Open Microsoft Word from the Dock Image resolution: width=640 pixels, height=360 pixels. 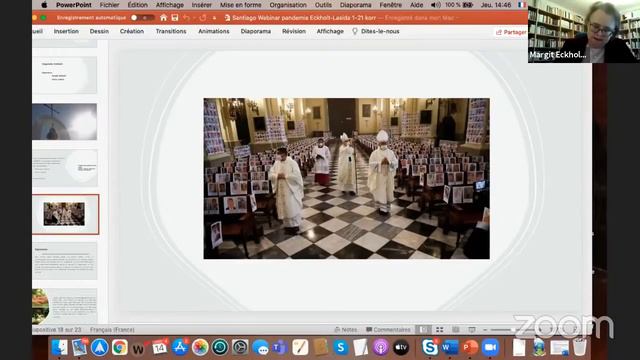[450, 347]
